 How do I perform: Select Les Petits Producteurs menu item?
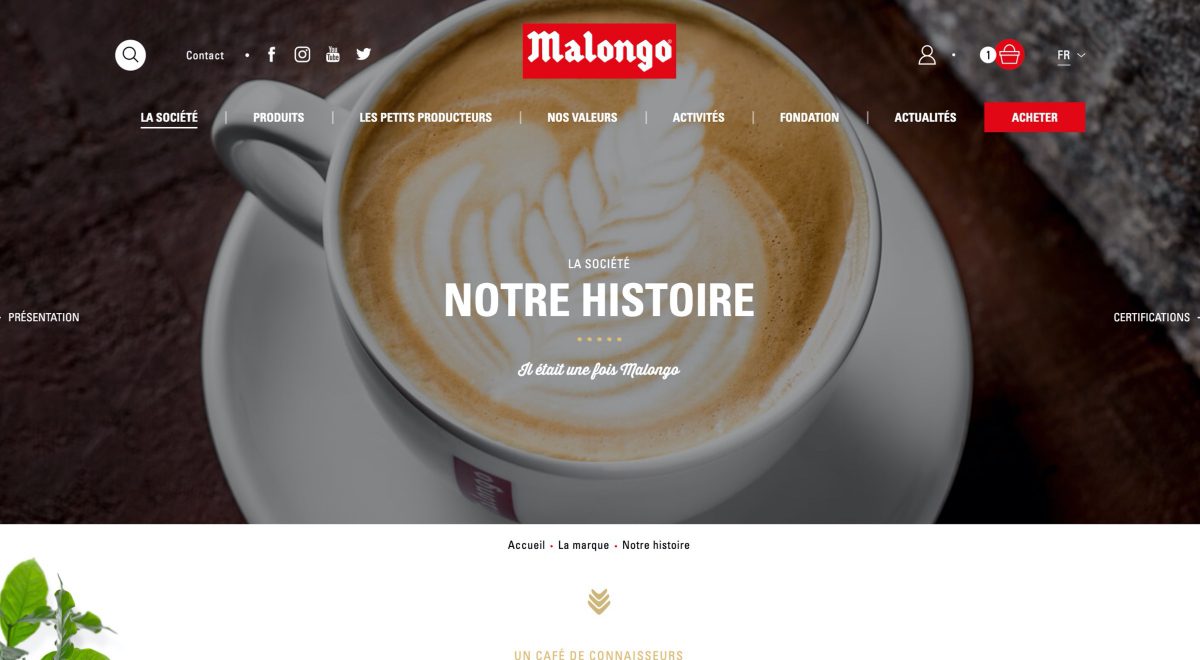[426, 118]
